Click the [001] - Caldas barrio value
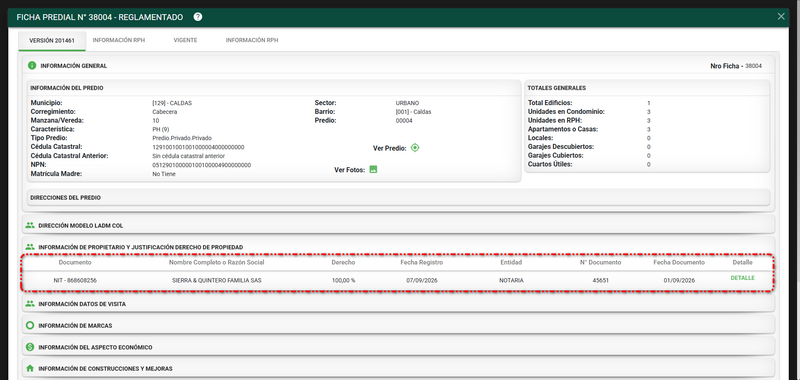This screenshot has height=380, width=800. coord(413,112)
